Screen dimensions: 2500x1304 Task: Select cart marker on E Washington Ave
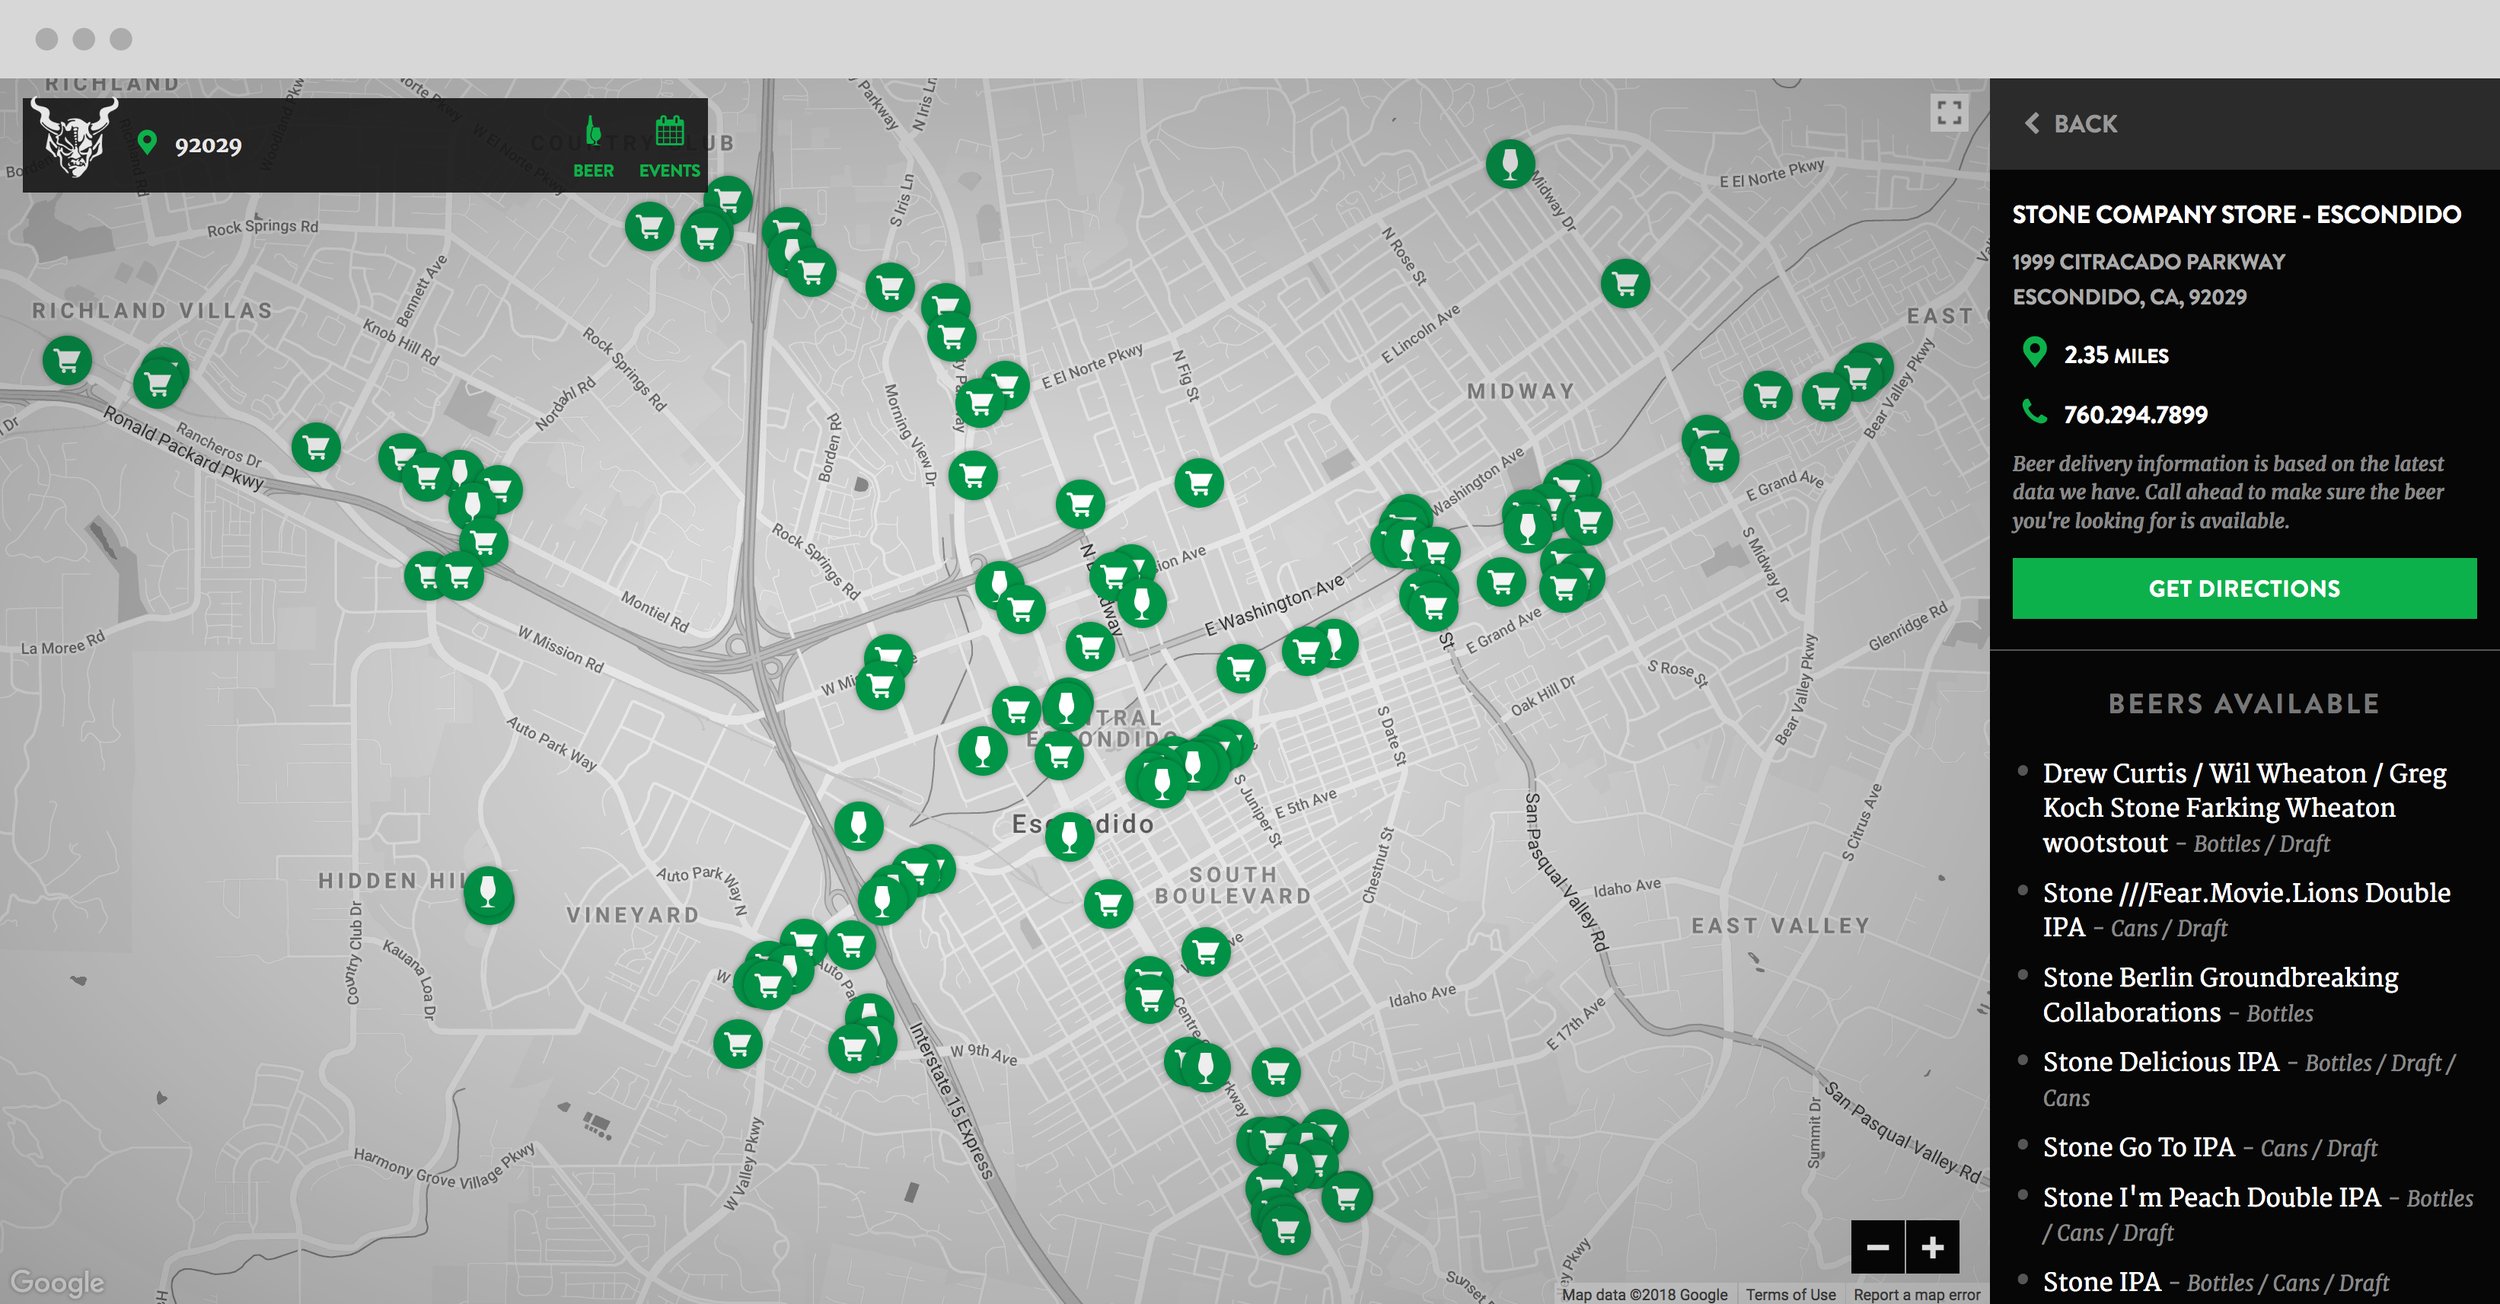(x=1241, y=668)
